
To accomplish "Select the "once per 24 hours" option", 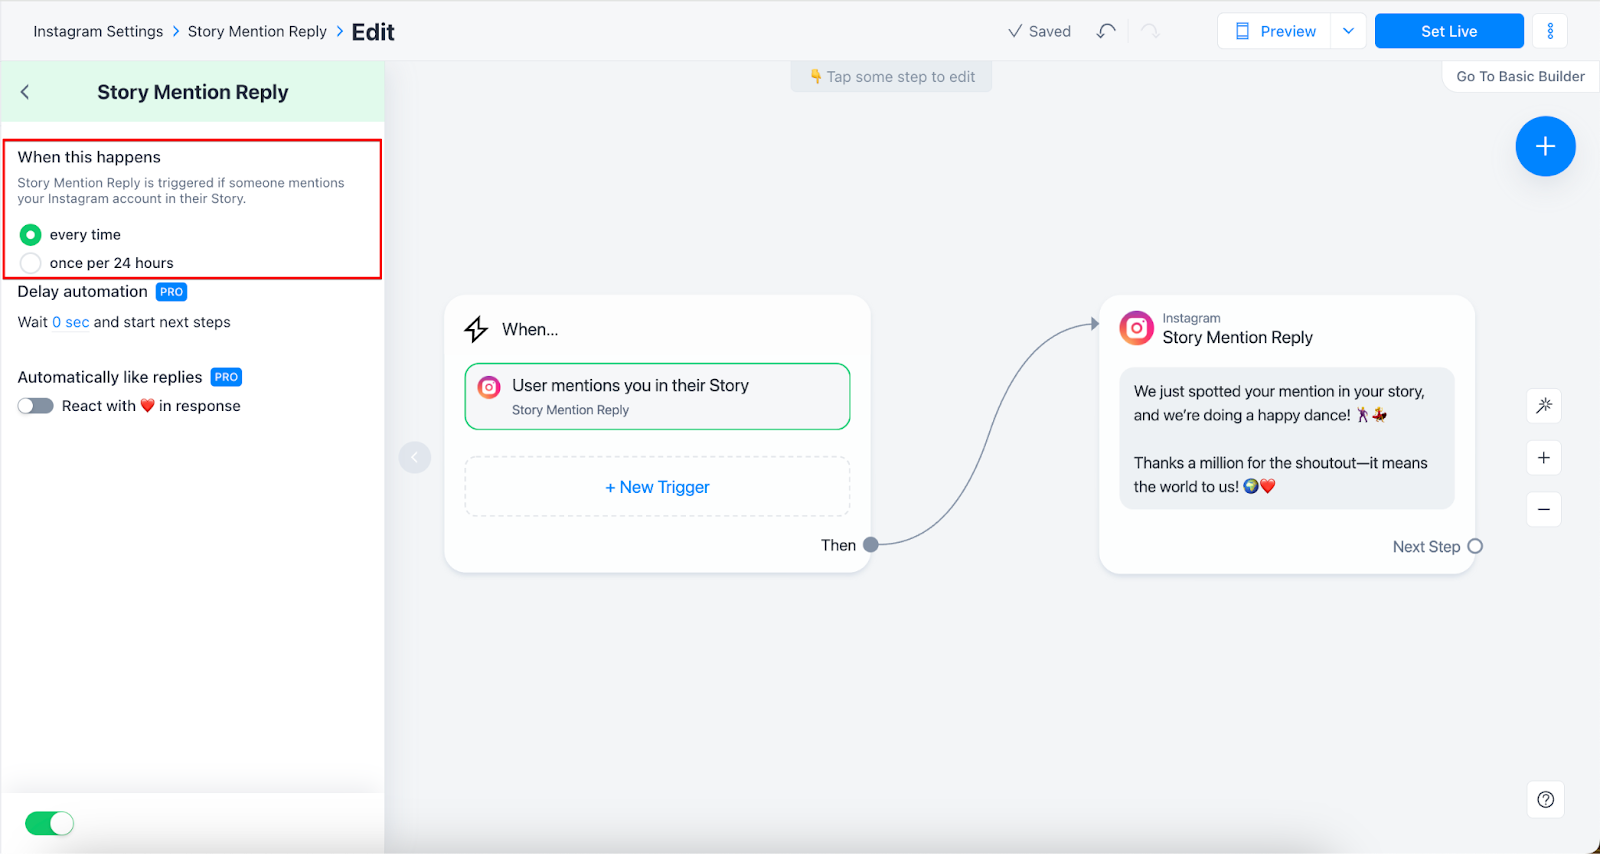I will tap(31, 263).
